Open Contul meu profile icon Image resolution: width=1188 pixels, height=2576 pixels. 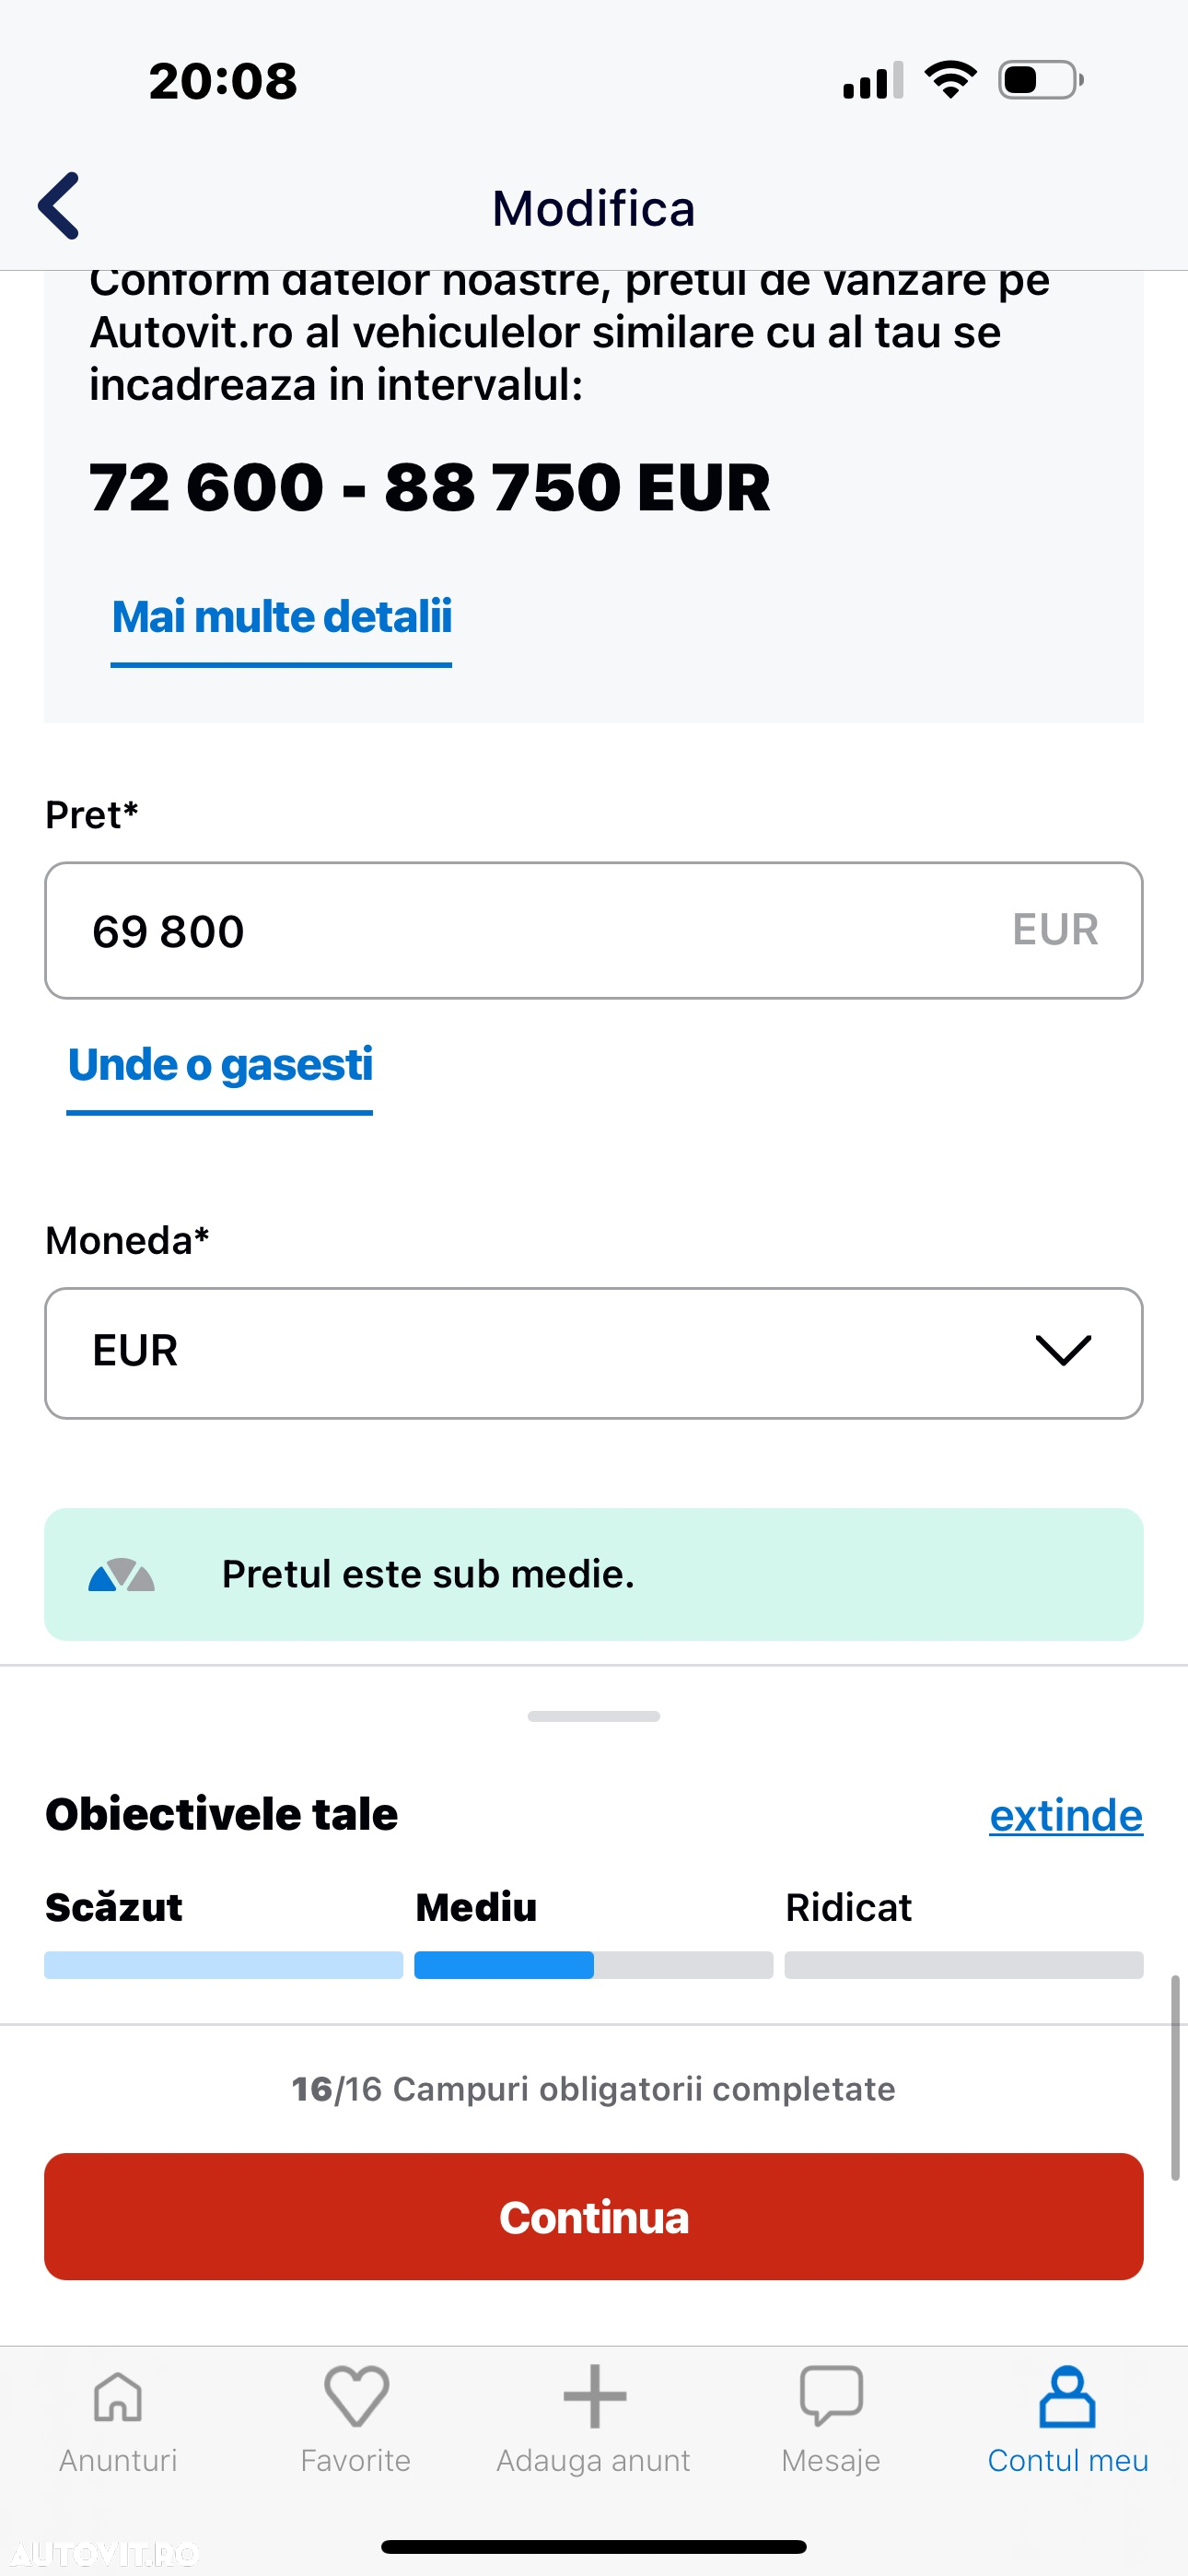click(x=1068, y=2396)
